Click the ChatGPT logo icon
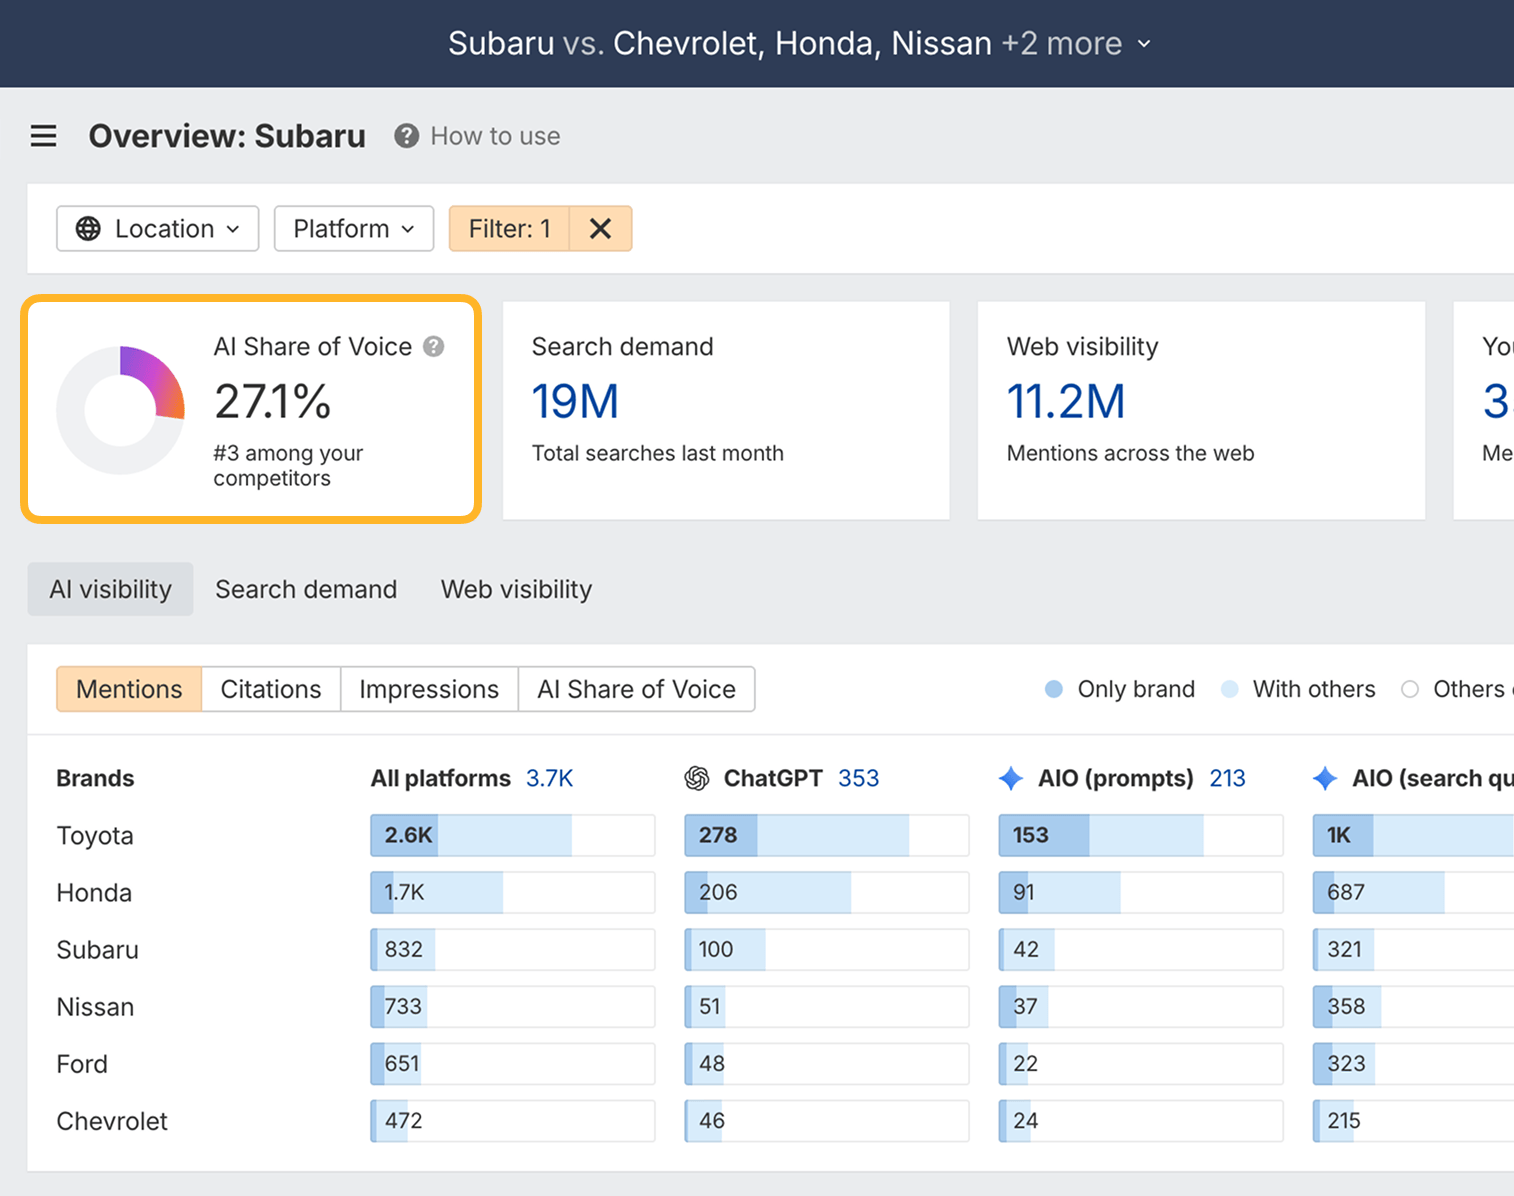The width and height of the screenshot is (1514, 1196). point(697,778)
